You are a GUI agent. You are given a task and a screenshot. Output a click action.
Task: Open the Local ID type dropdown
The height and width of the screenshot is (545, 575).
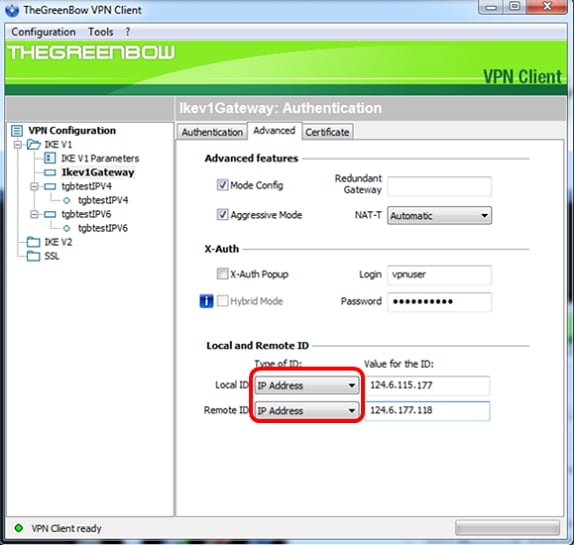pyautogui.click(x=307, y=385)
